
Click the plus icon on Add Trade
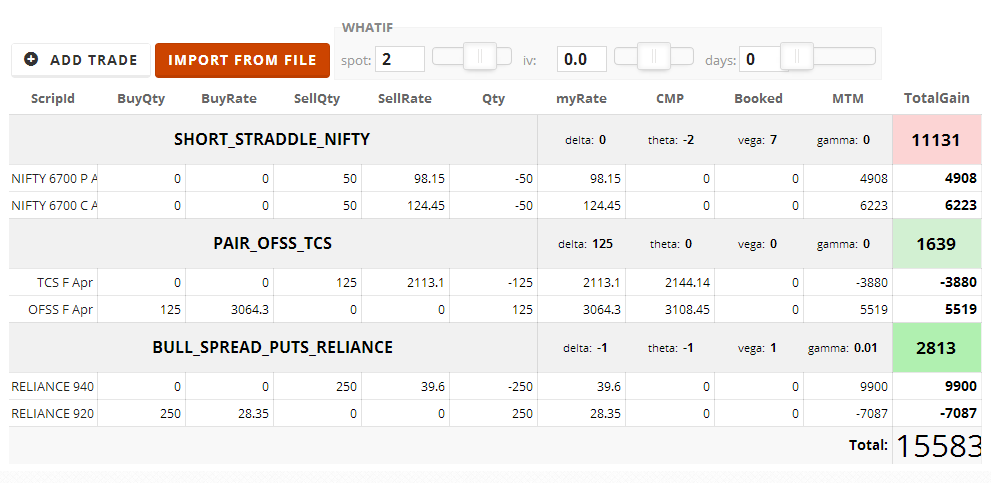click(31, 59)
